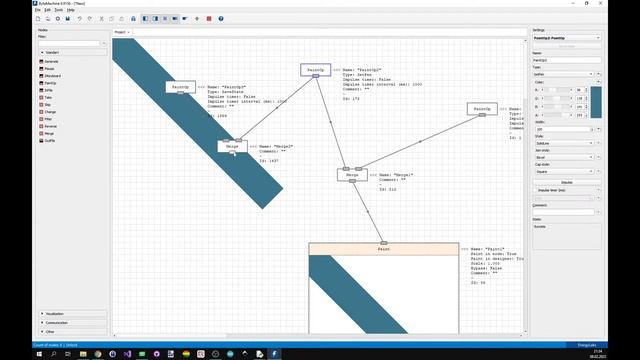Open help via the blue question icon
The height and width of the screenshot is (360, 640).
point(221,19)
